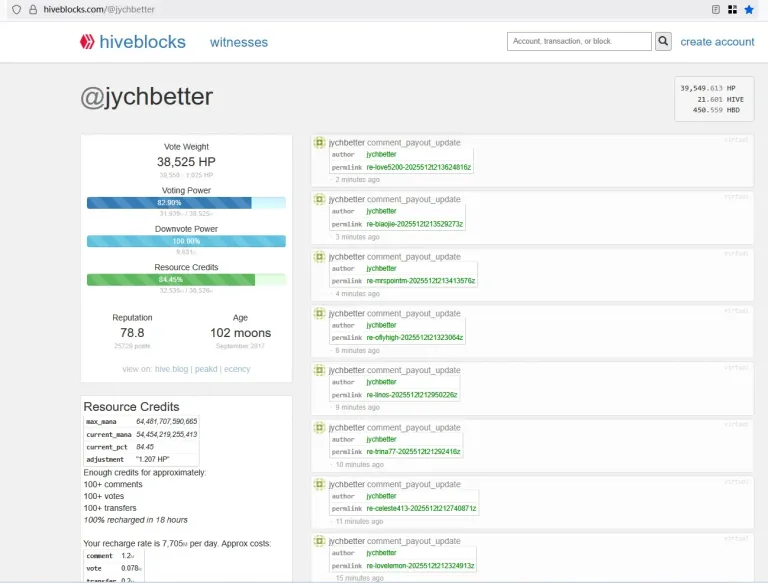The width and height of the screenshot is (768, 583).
Task: Click the 102 moons age value
Action: [x=240, y=333]
